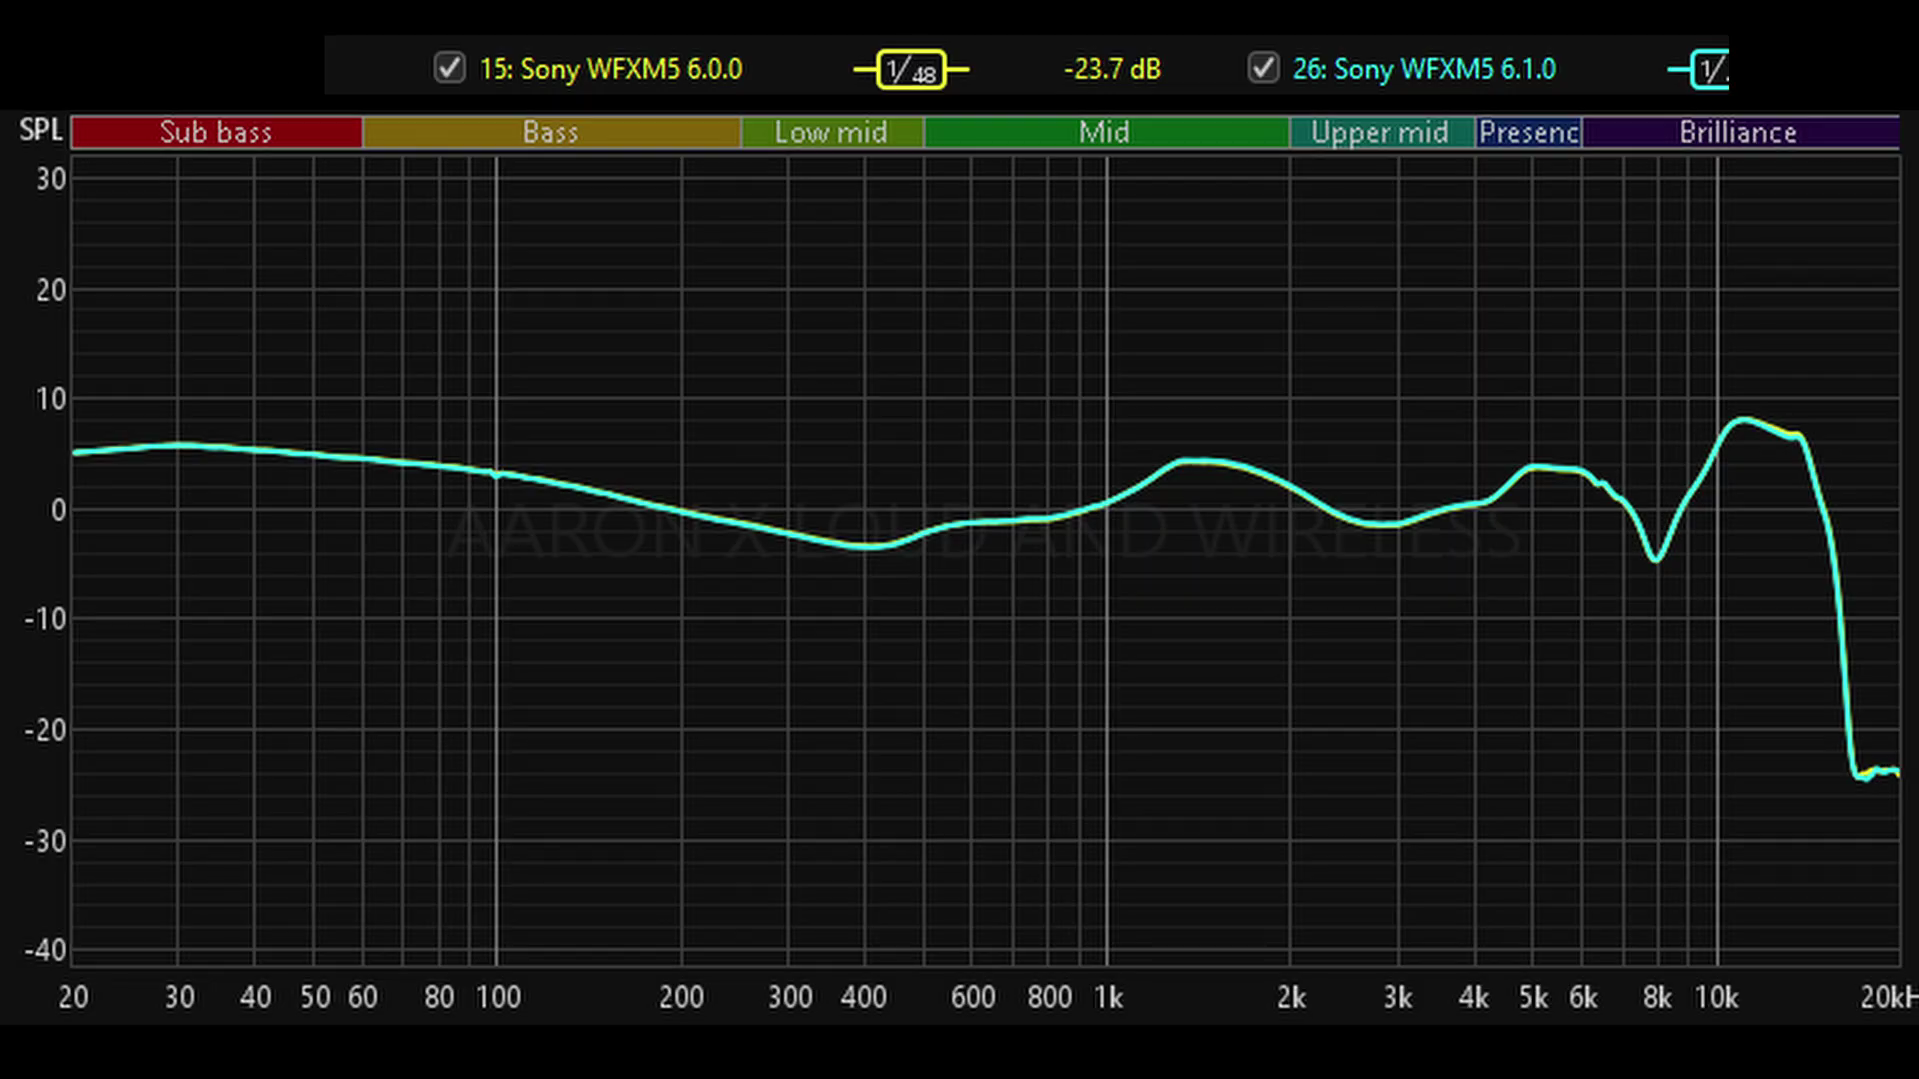
Task: Click the 20 Hz frequency axis label
Action: 73,997
